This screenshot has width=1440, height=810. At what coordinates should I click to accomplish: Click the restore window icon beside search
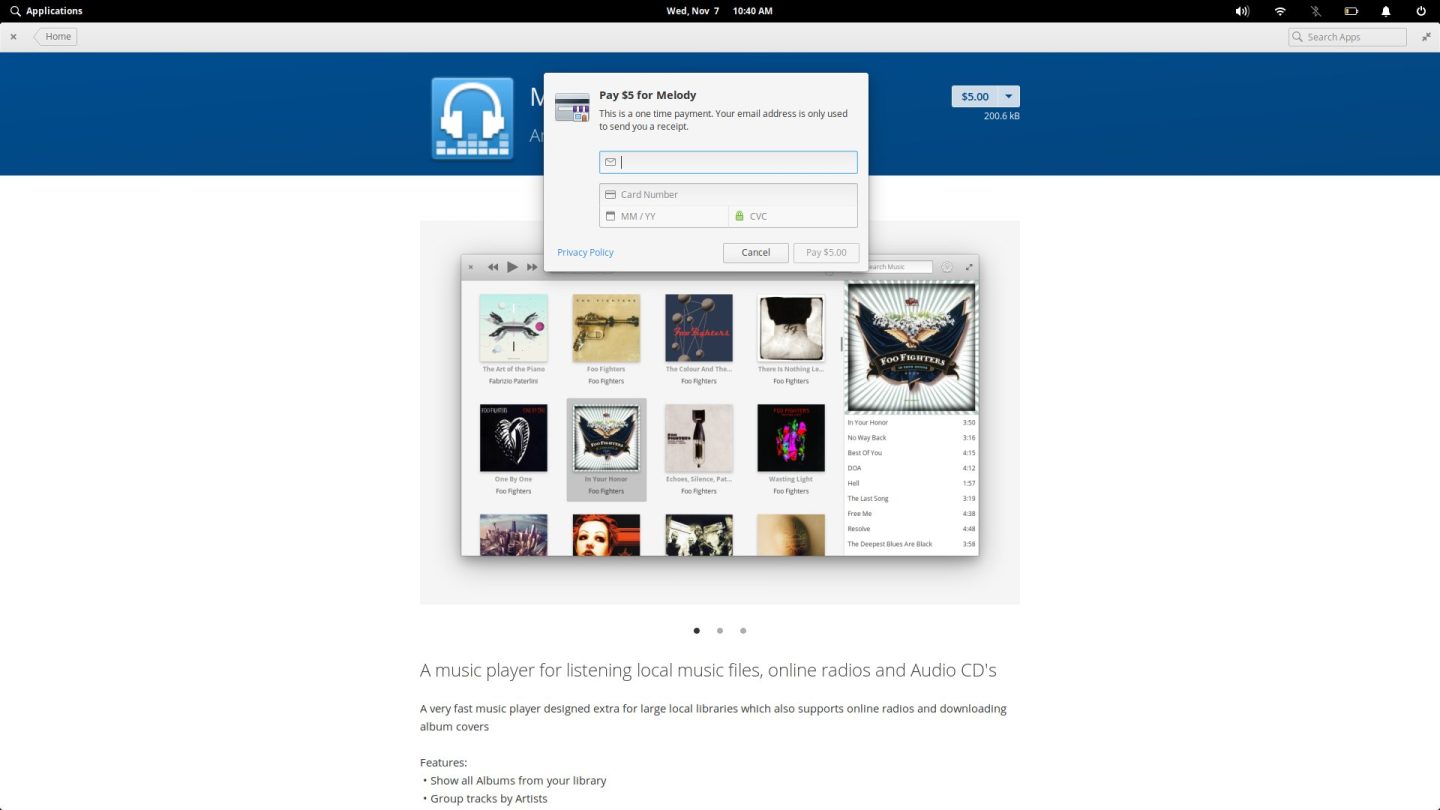coord(1426,37)
